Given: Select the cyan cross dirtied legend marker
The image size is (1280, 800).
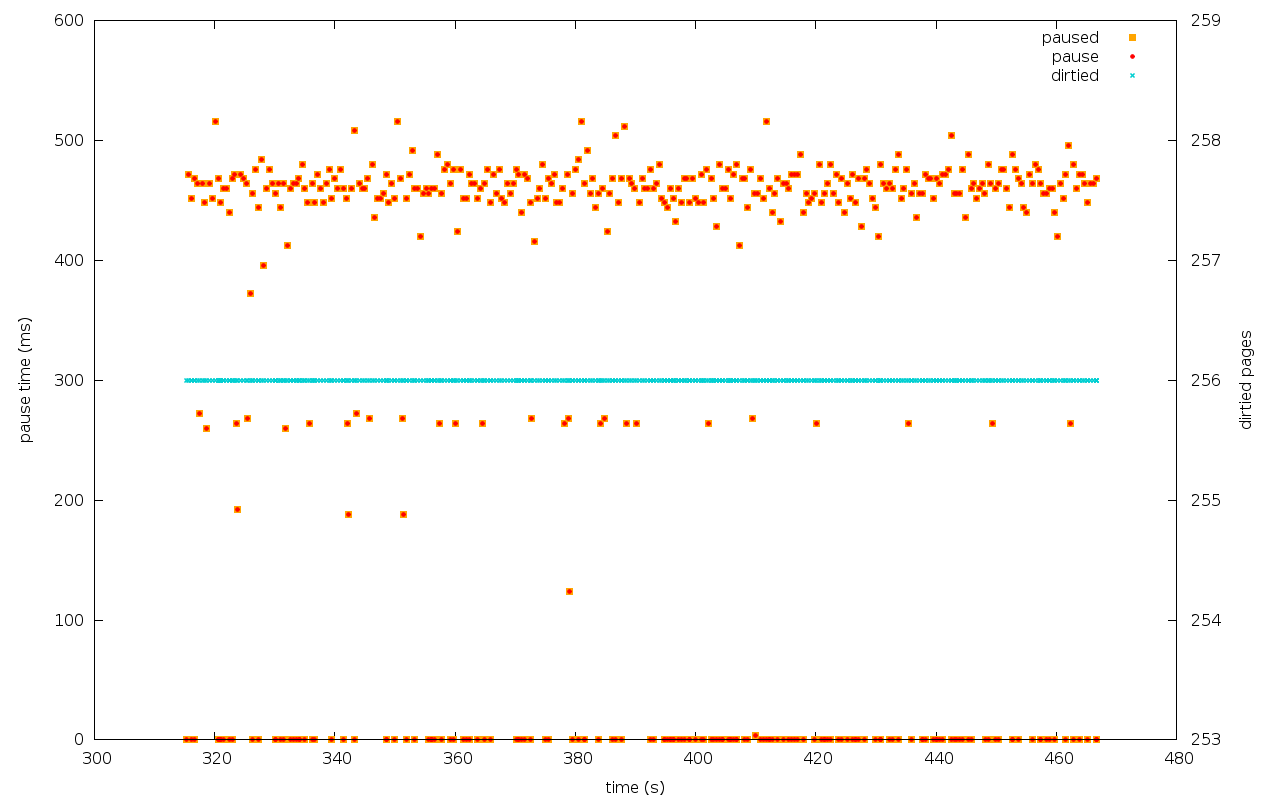Looking at the screenshot, I should click(1133, 76).
